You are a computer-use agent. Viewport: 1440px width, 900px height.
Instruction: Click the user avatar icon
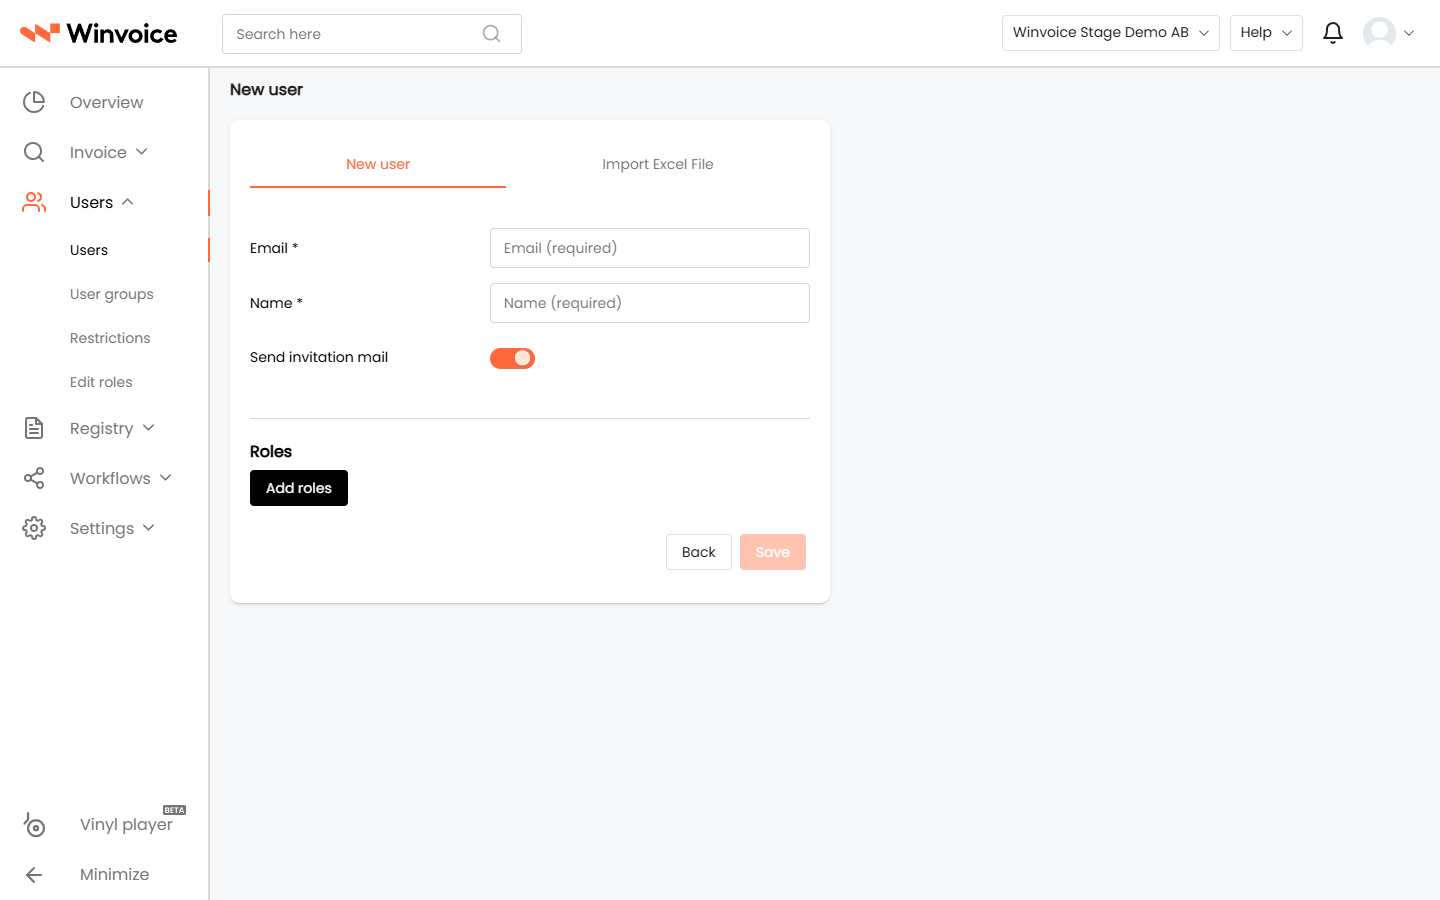1379,33
